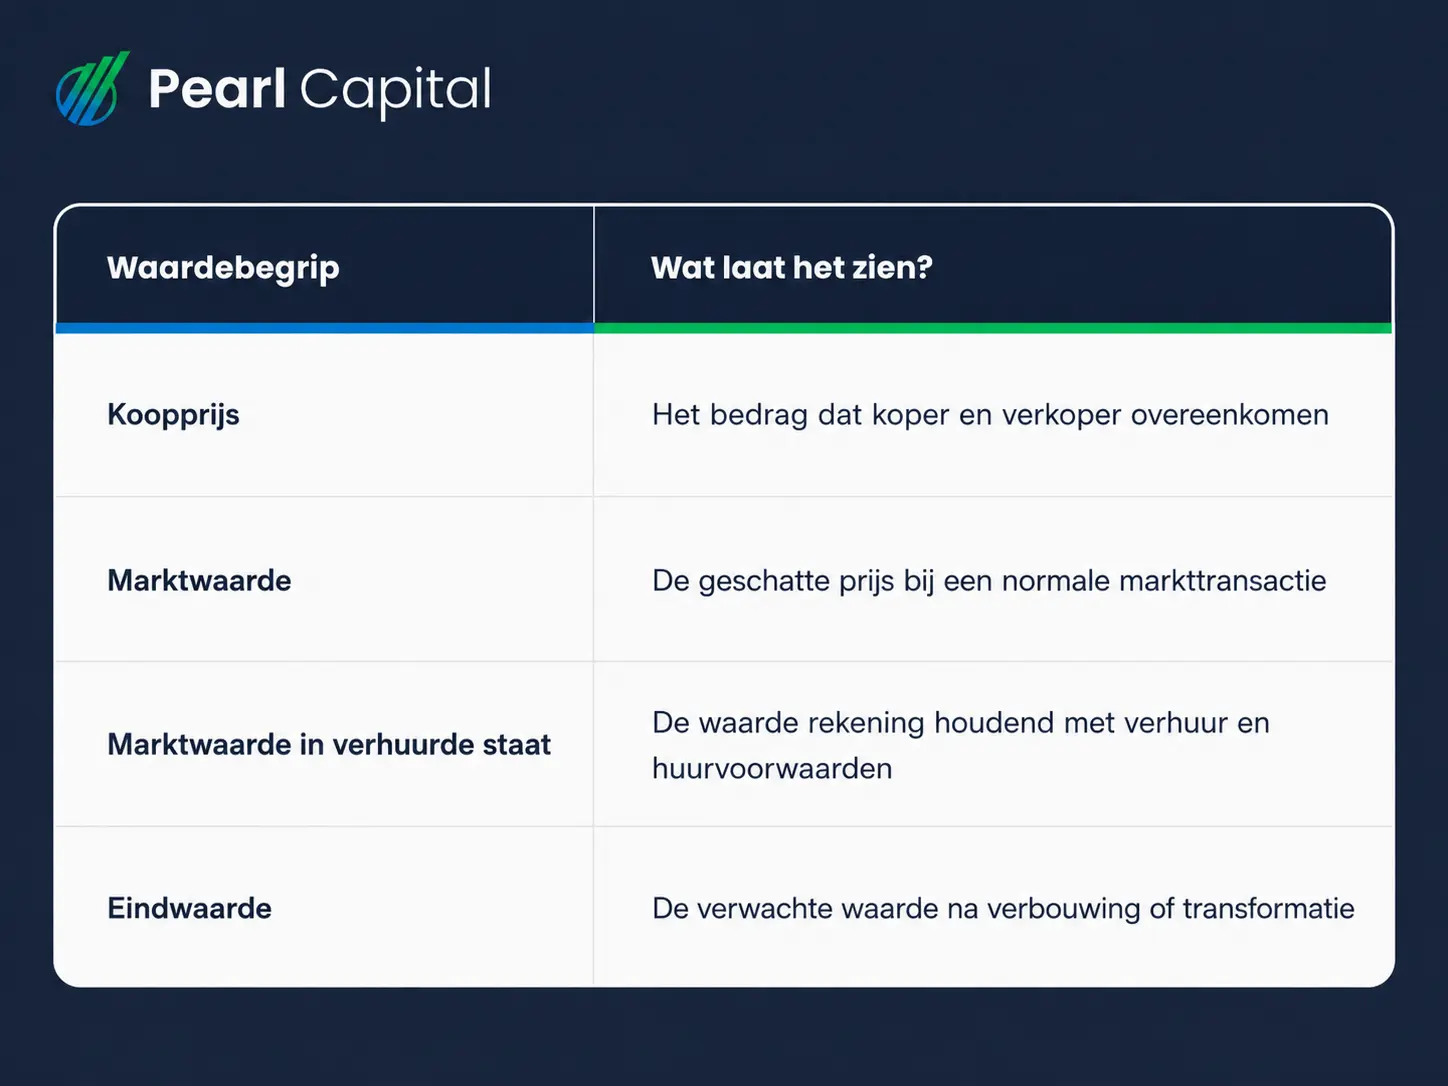Screen dimensions: 1448x1086
Task: Click the word 'Pearl' in logo
Action: coord(217,89)
